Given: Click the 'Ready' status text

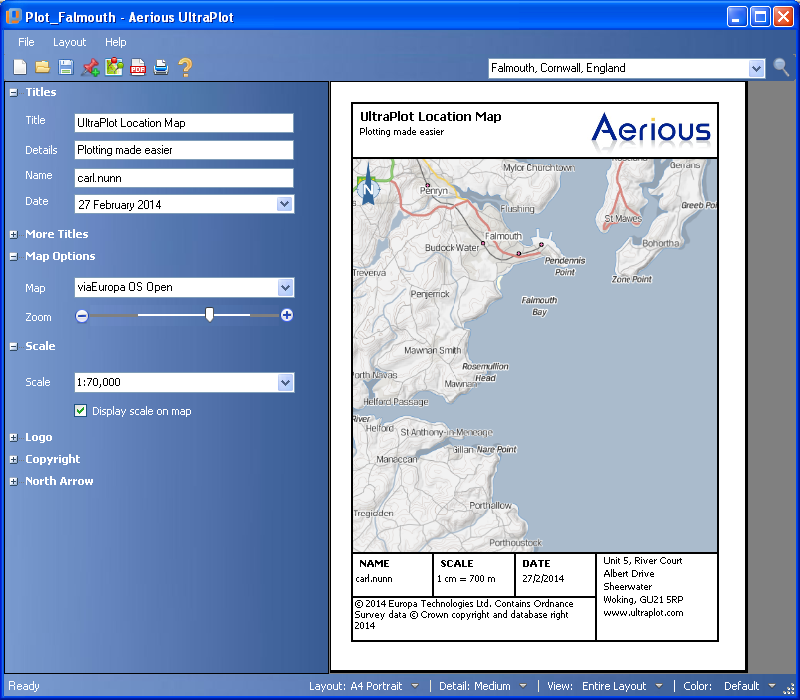Looking at the screenshot, I should [23, 686].
